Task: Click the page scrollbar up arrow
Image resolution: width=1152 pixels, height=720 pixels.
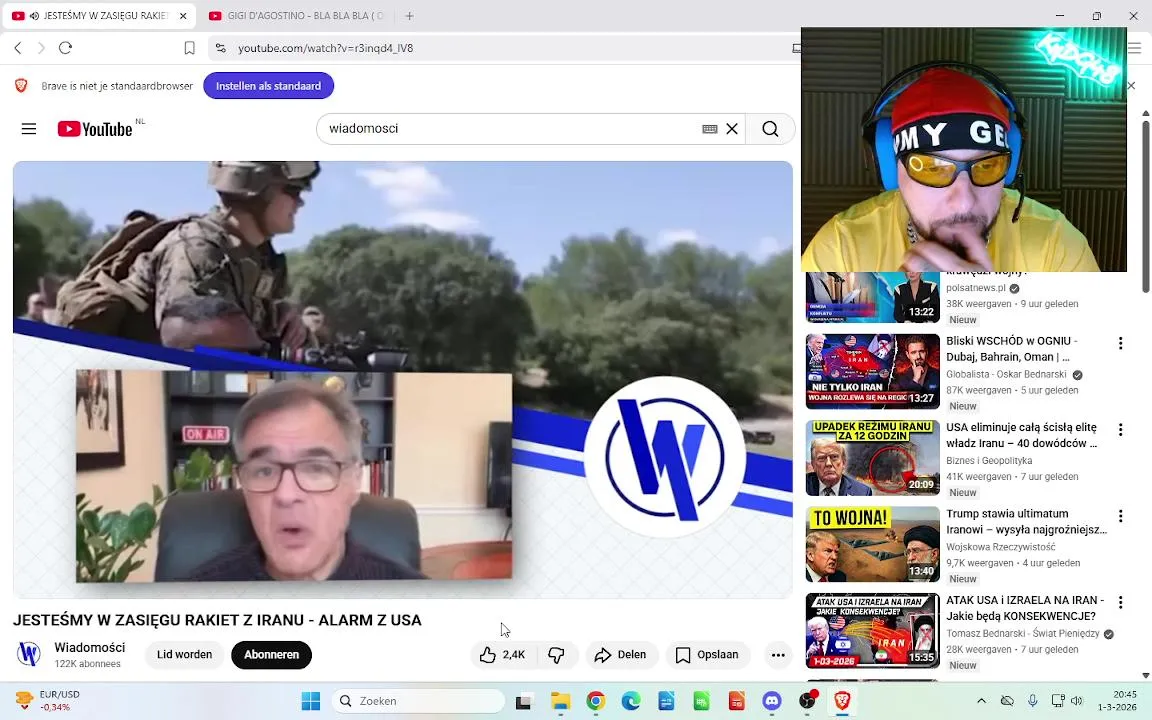Action: tap(1145, 113)
